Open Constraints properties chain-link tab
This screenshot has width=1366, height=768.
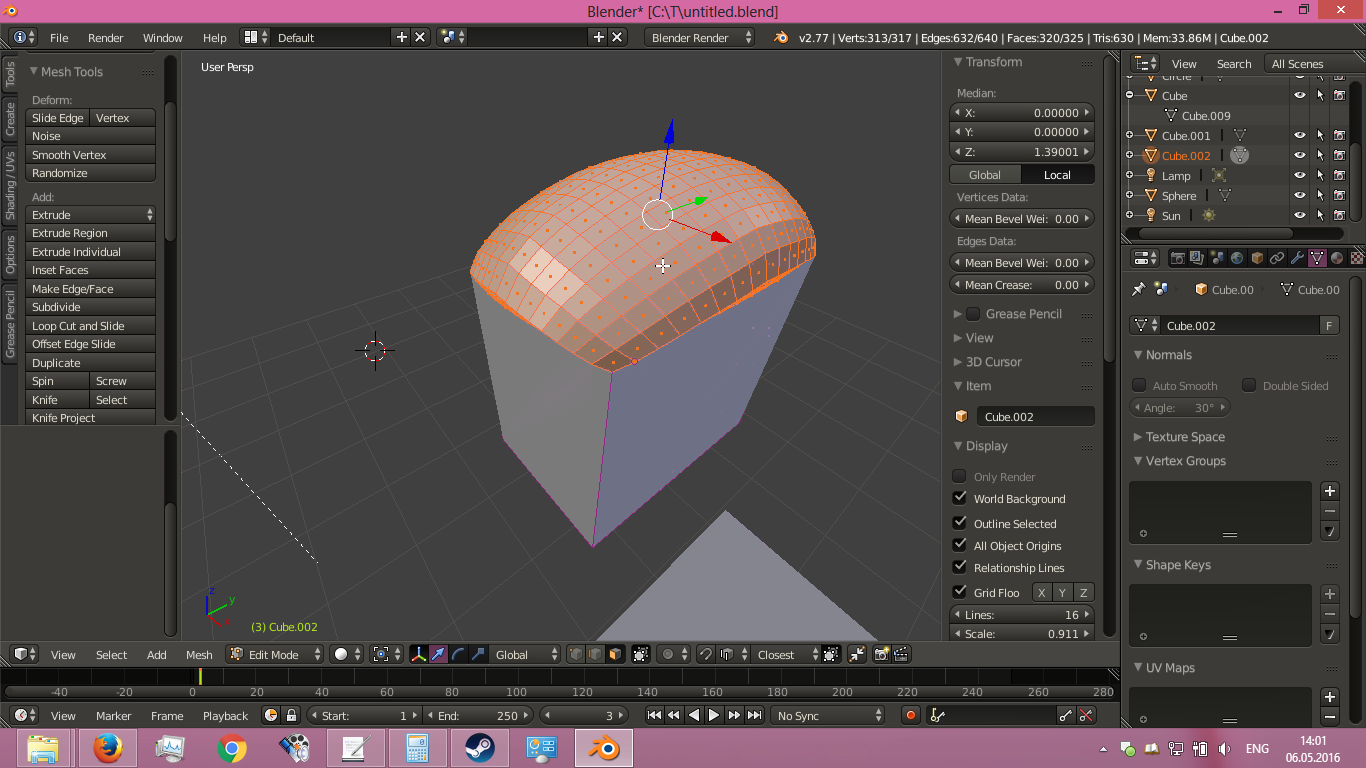click(1277, 258)
